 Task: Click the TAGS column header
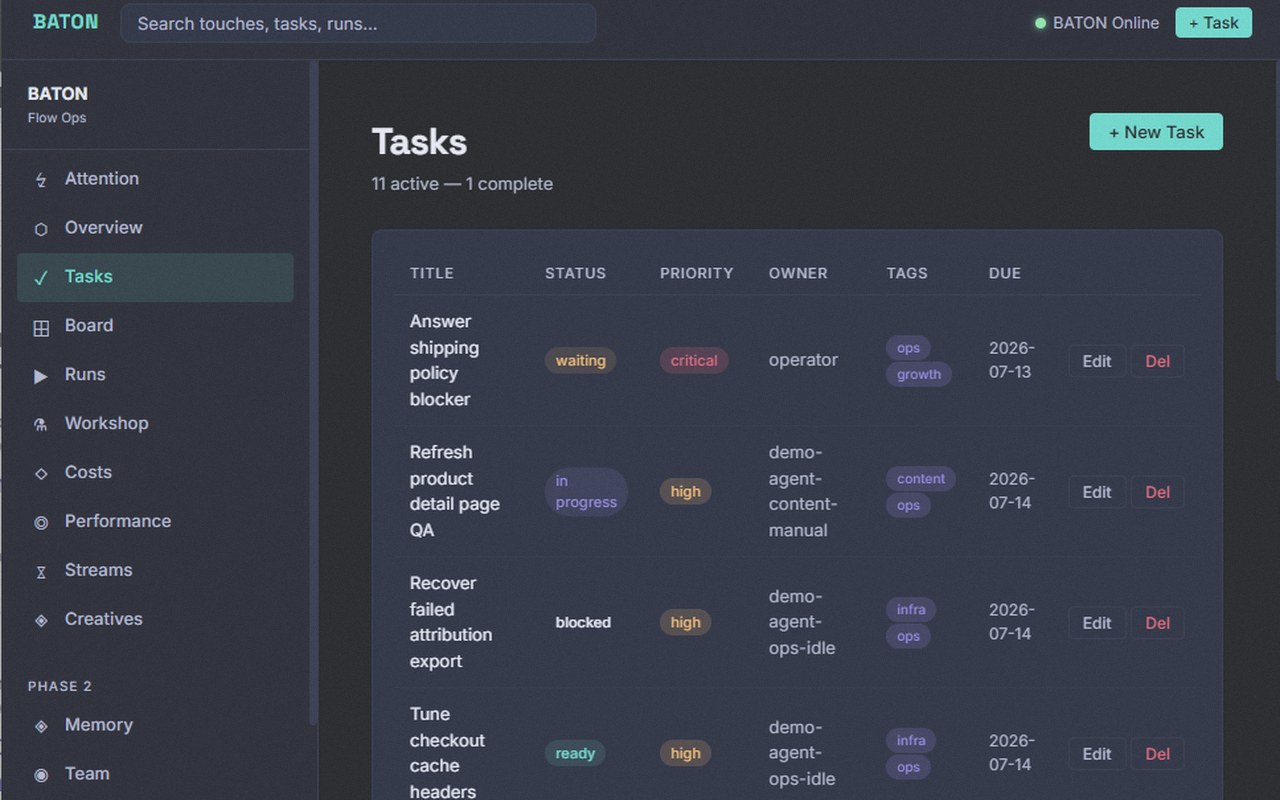tap(907, 273)
